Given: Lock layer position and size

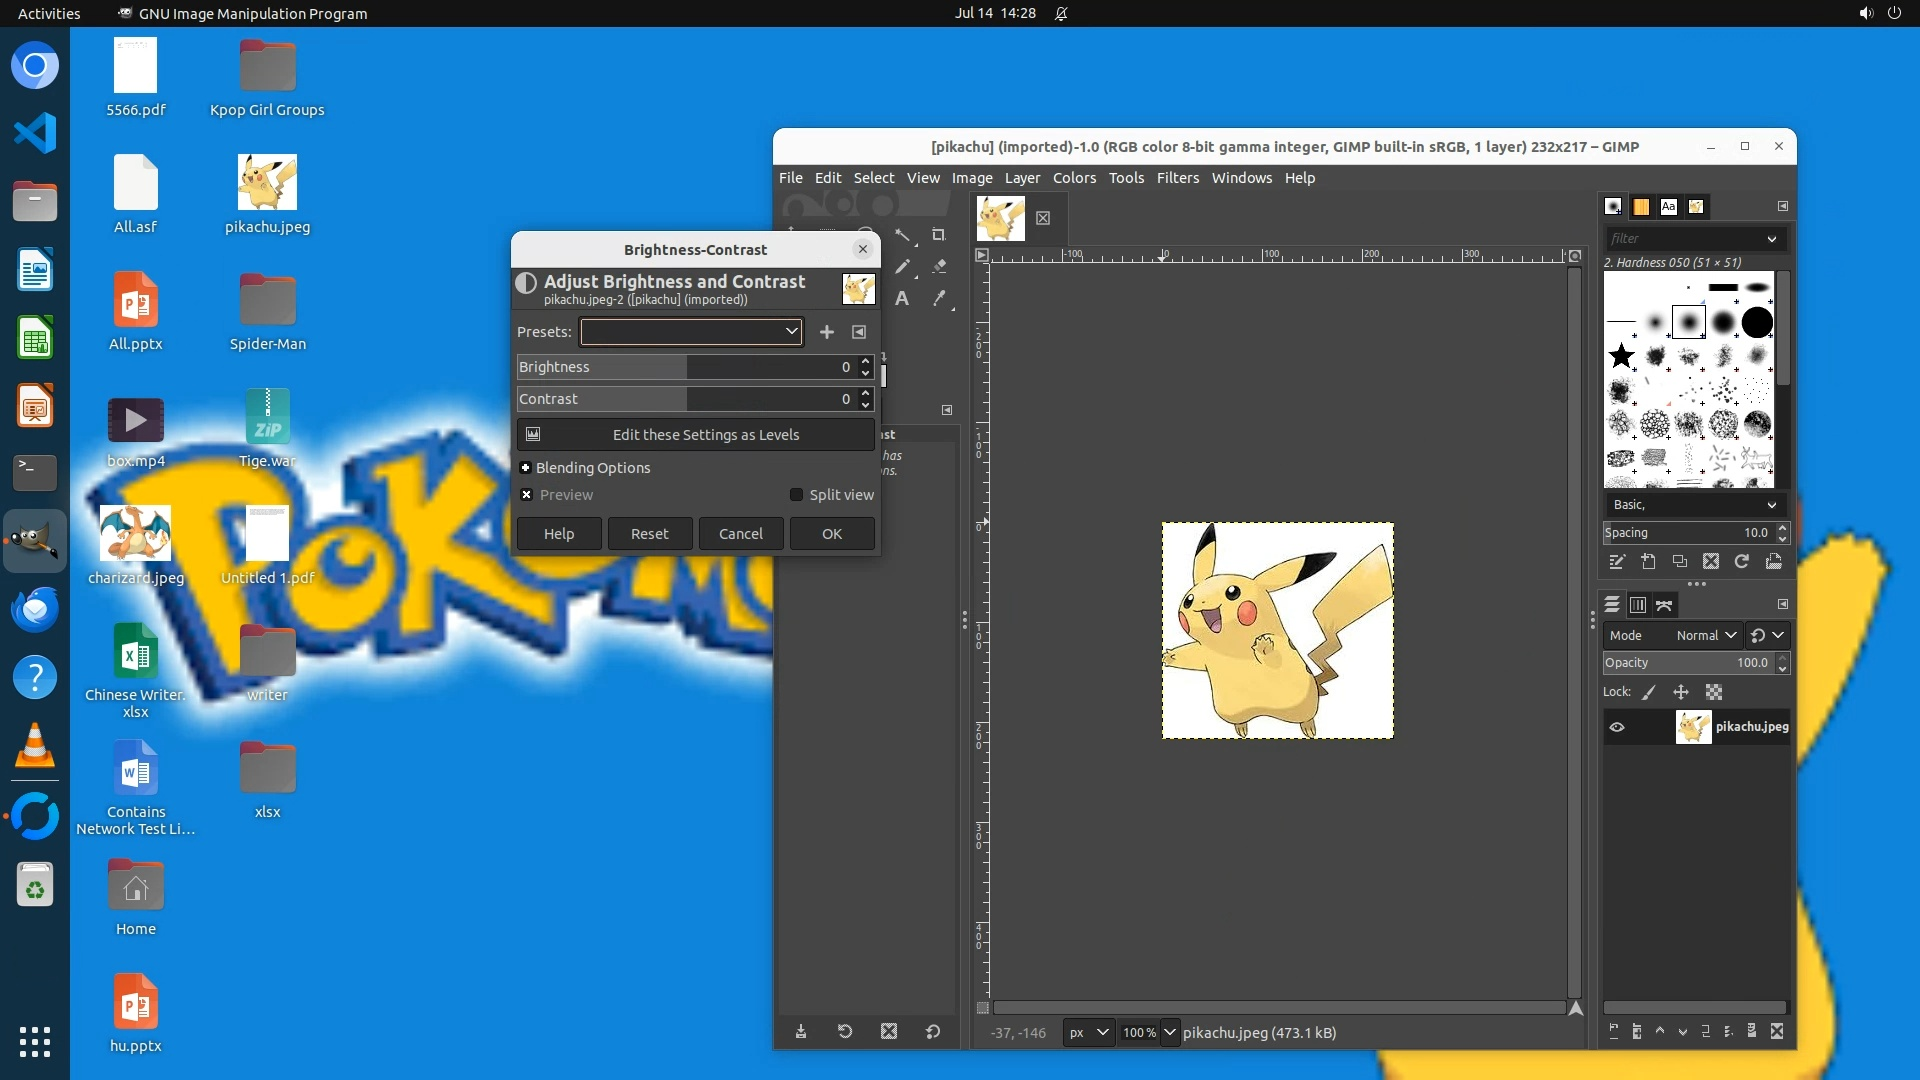Looking at the screenshot, I should (1681, 692).
